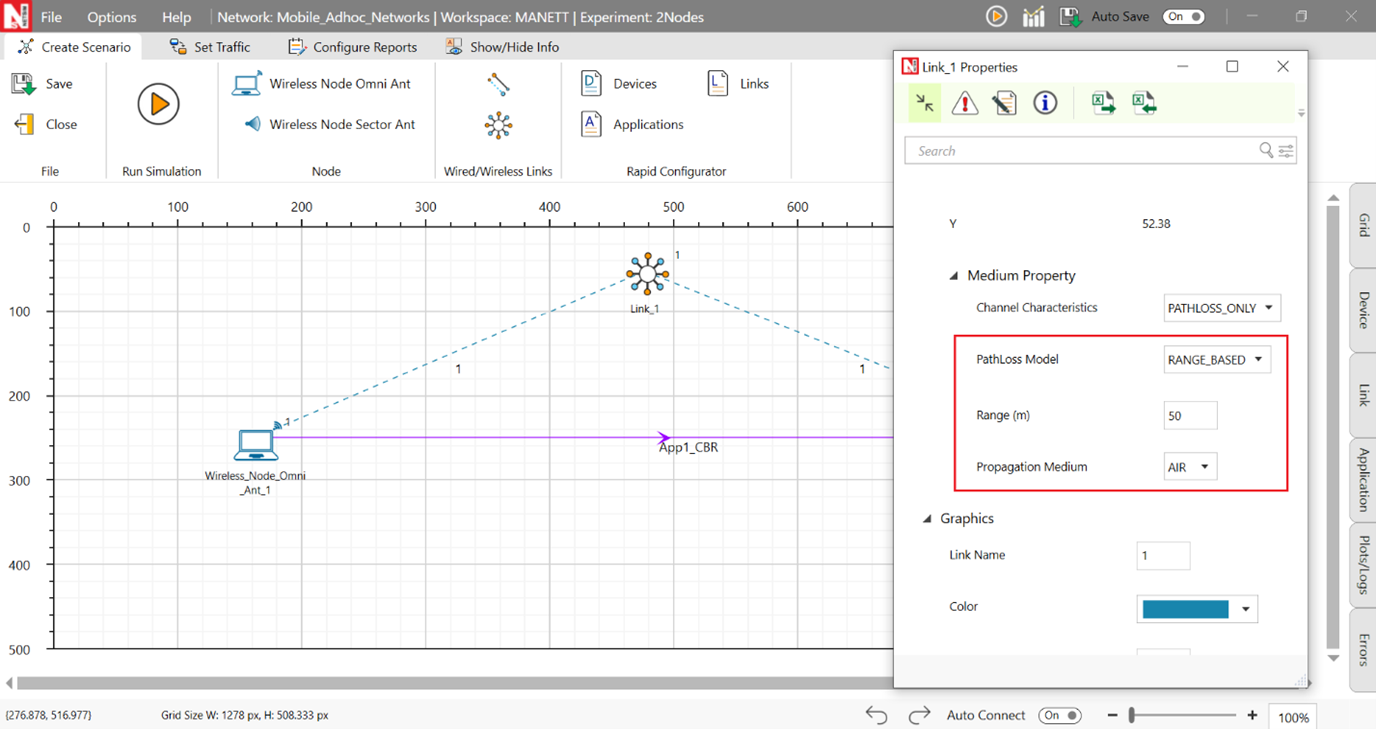
Task: Click the results chart icon in title bar
Action: coord(1033,17)
